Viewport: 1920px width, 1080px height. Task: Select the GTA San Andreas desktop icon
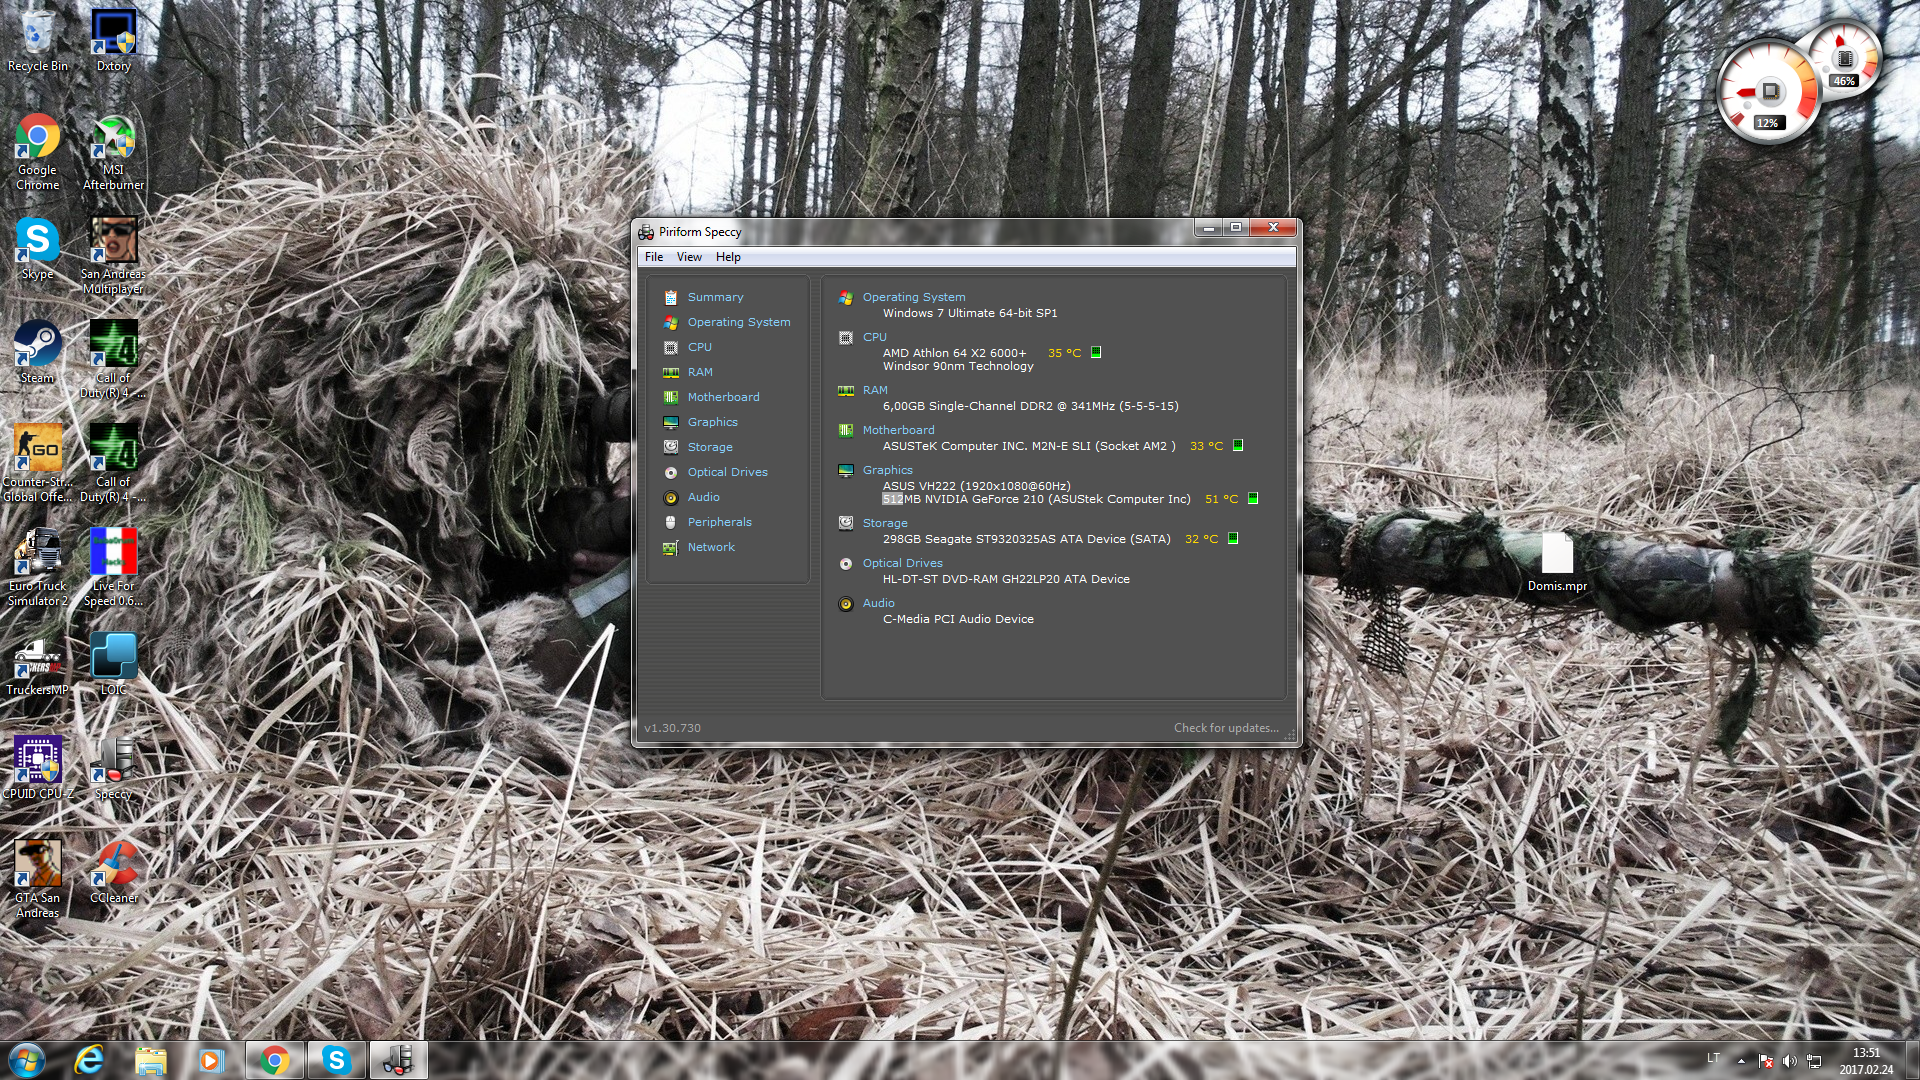(38, 880)
